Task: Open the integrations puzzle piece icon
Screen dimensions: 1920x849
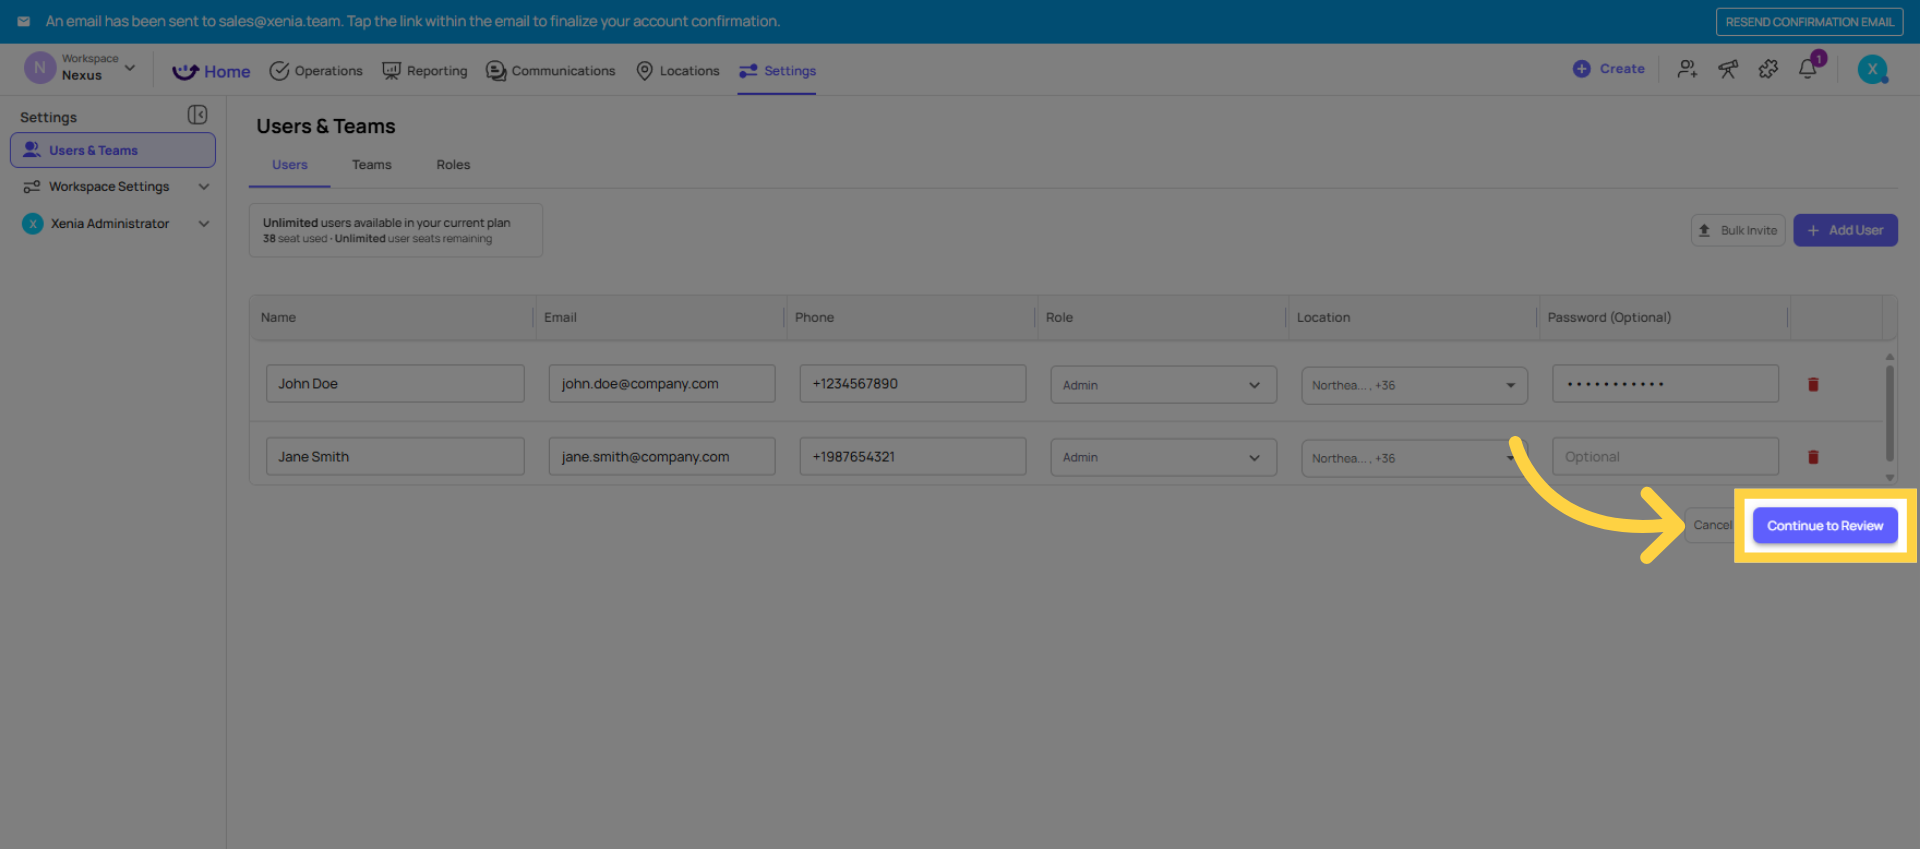Action: (1768, 69)
